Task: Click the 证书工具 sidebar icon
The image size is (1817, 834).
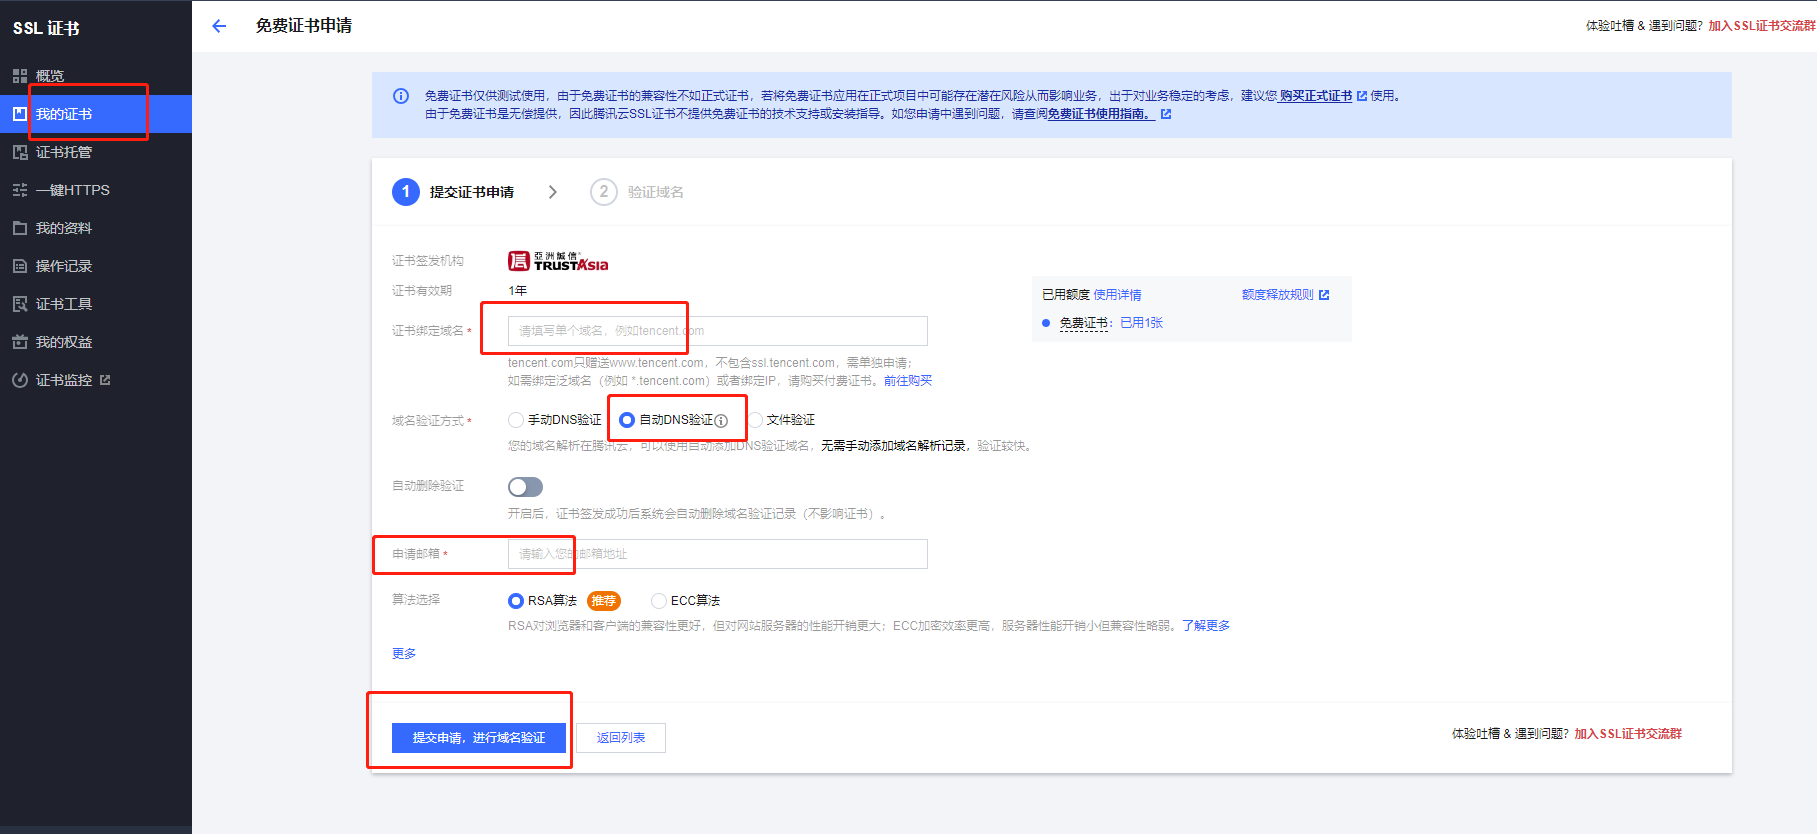Action: 19,304
